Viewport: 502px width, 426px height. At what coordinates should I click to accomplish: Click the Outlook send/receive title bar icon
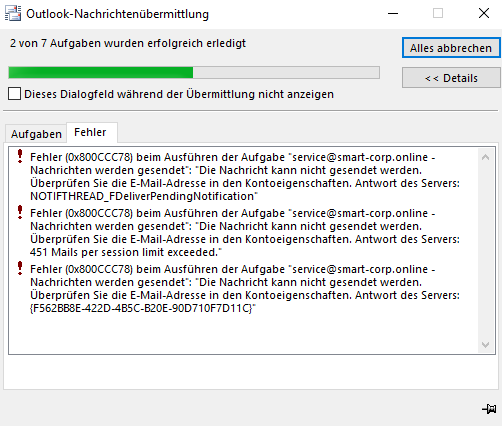(x=13, y=14)
